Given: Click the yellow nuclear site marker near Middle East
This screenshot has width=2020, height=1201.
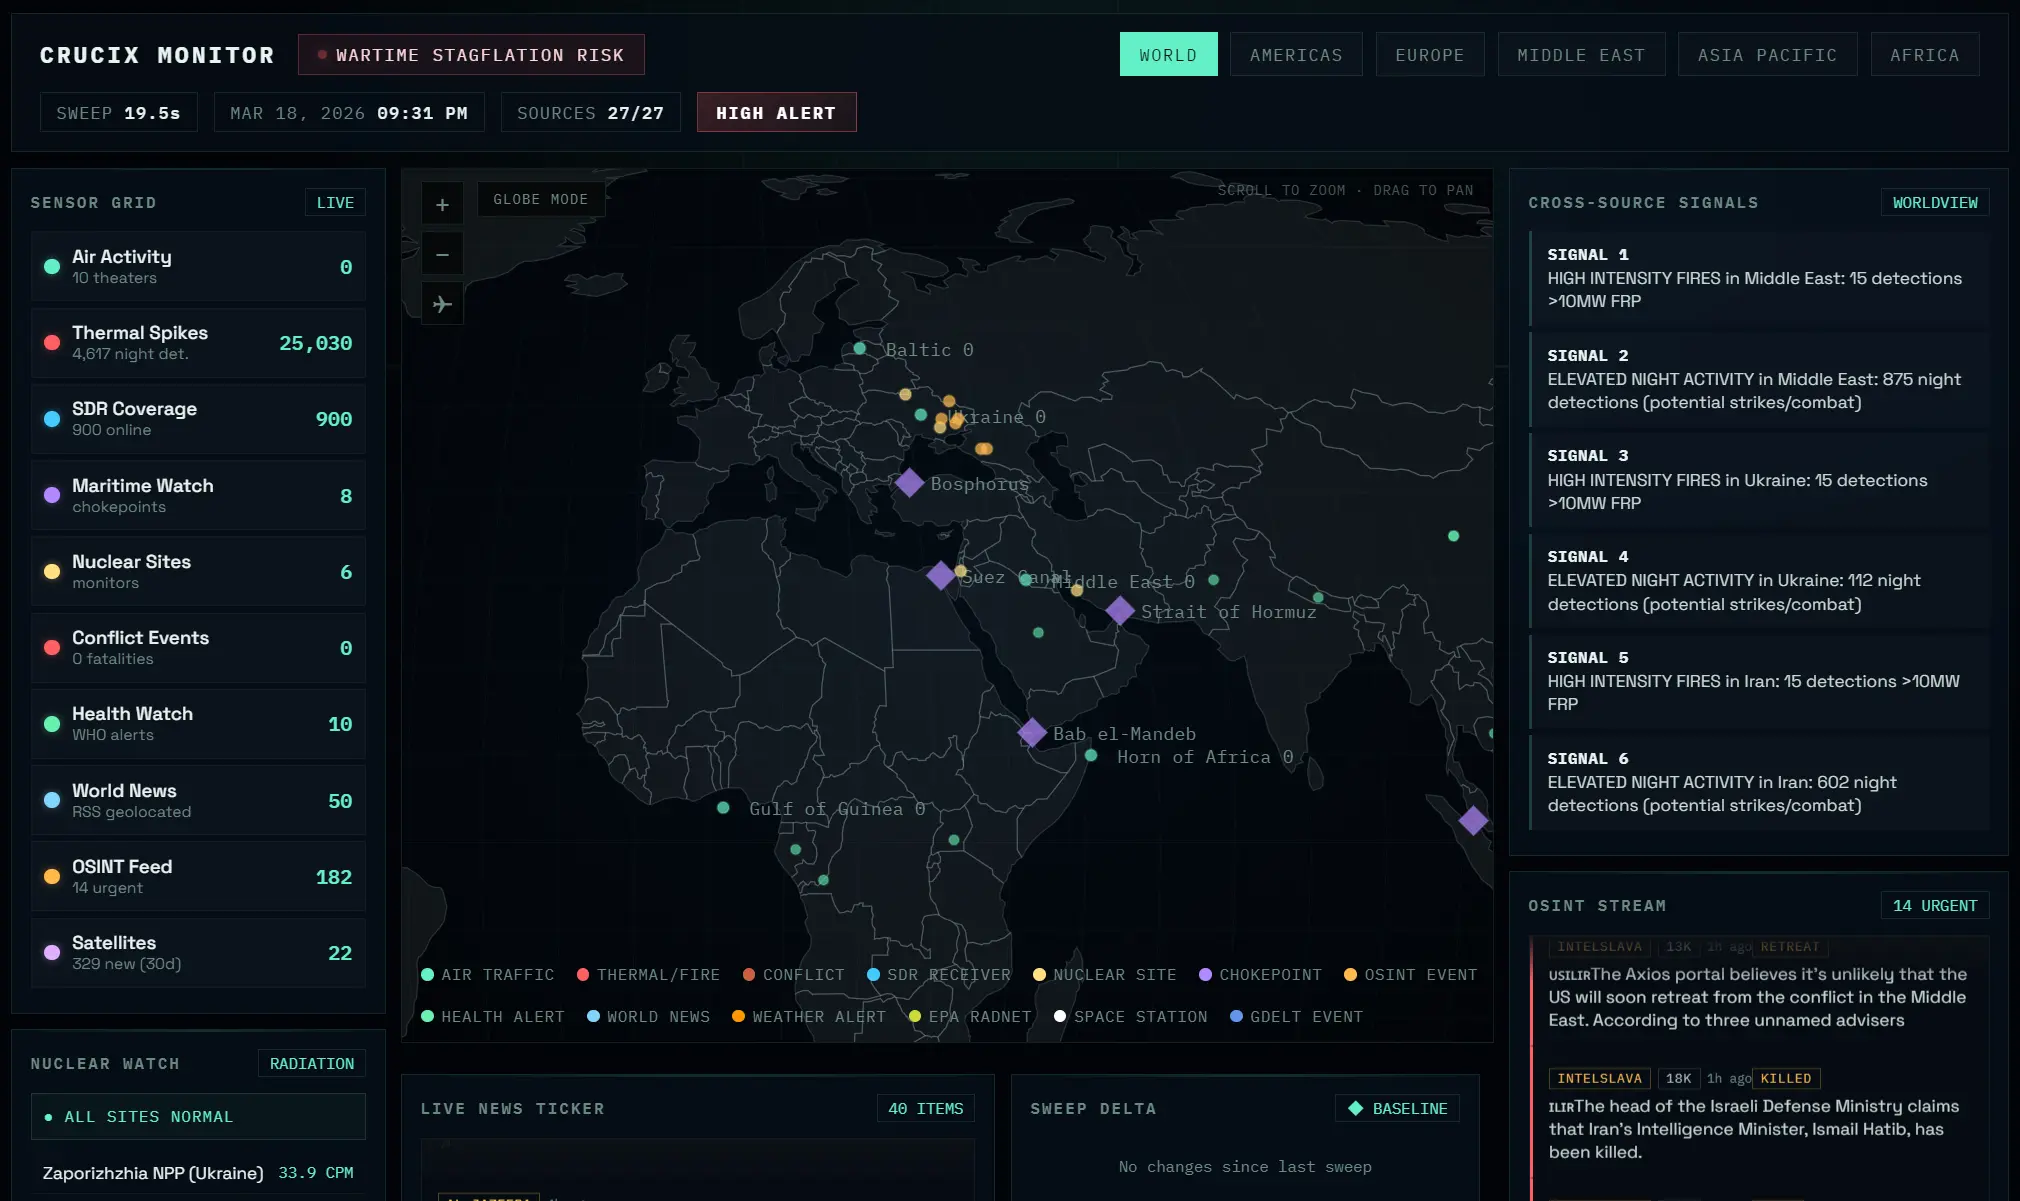Looking at the screenshot, I should pos(1075,590).
